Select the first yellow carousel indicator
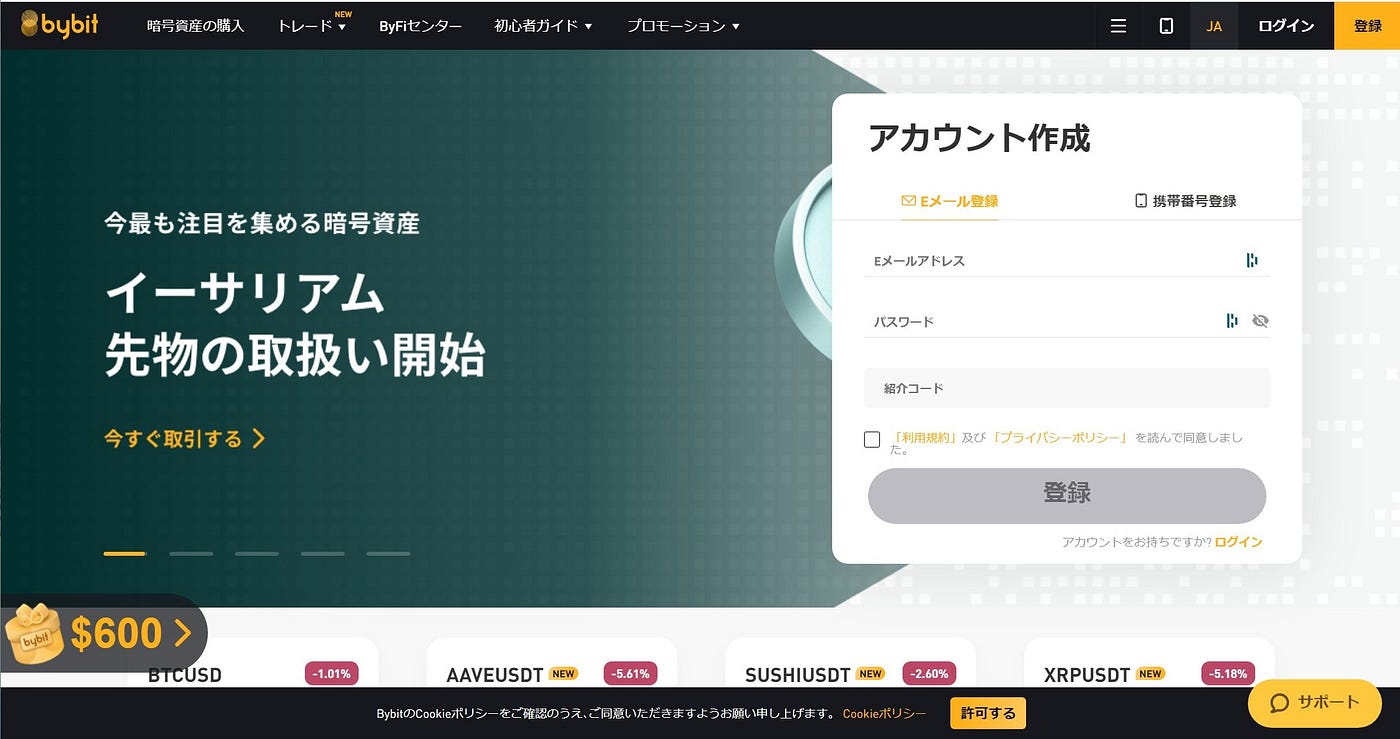Screen dimensions: 1400x739 tap(125, 553)
